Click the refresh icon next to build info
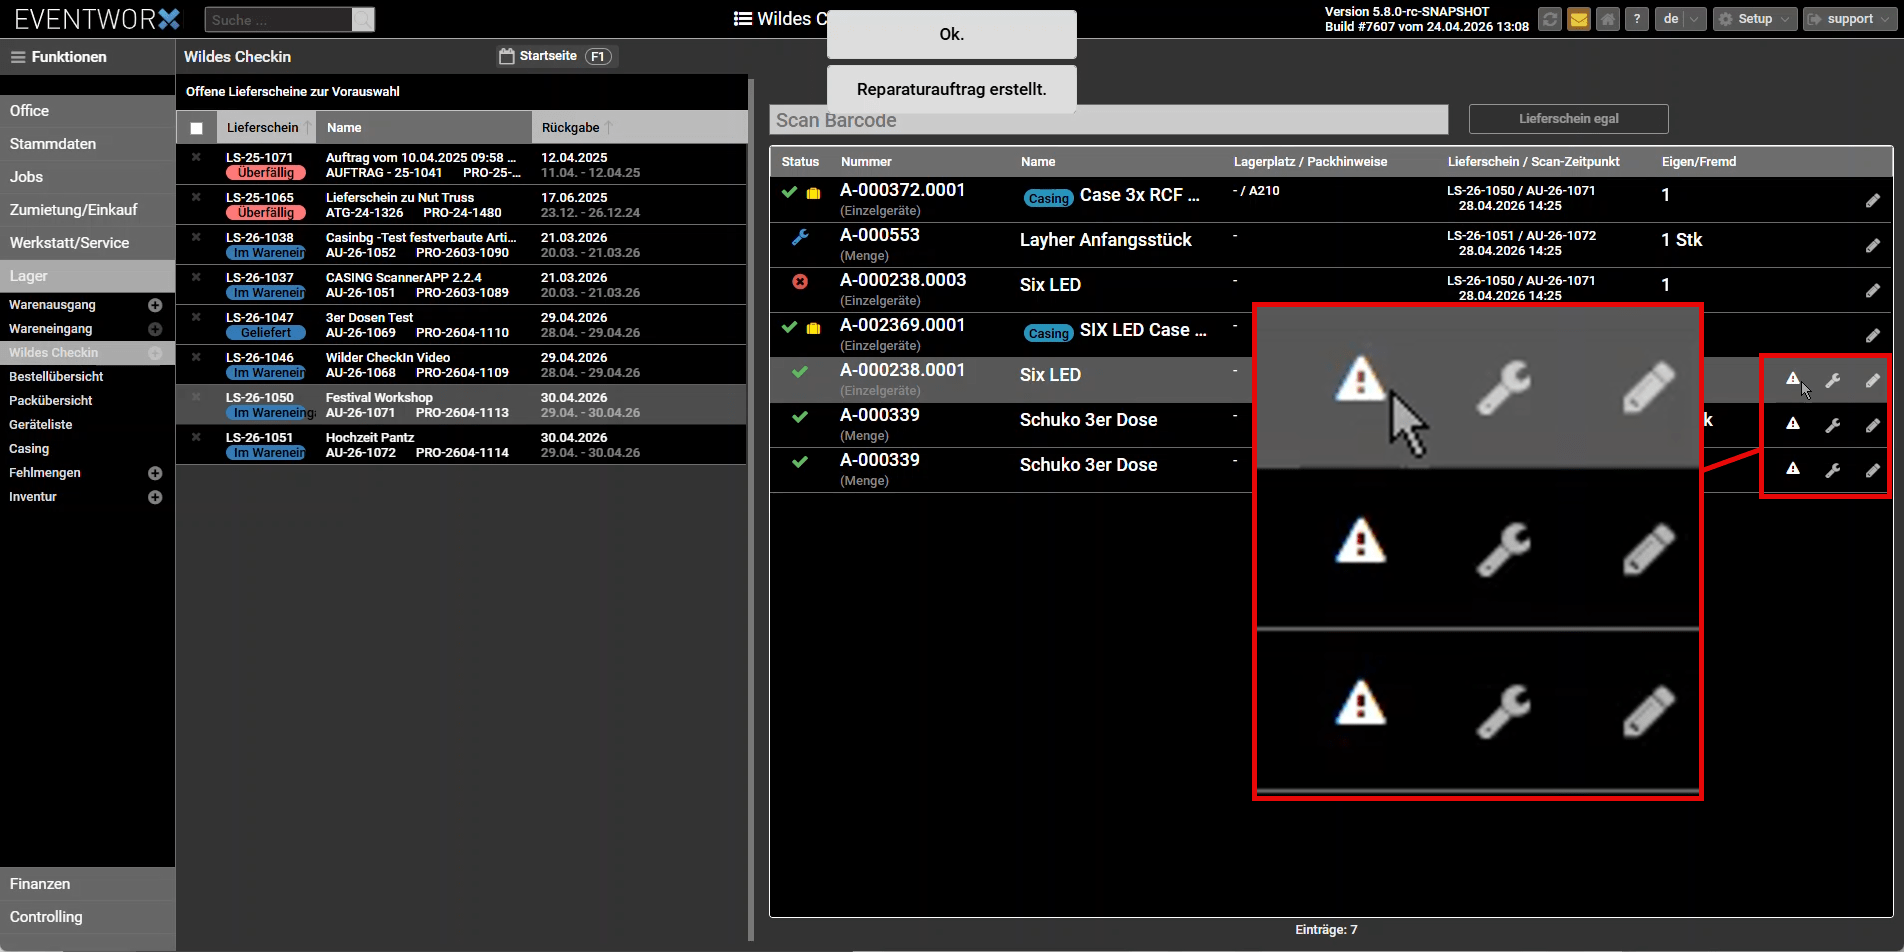 coord(1550,19)
